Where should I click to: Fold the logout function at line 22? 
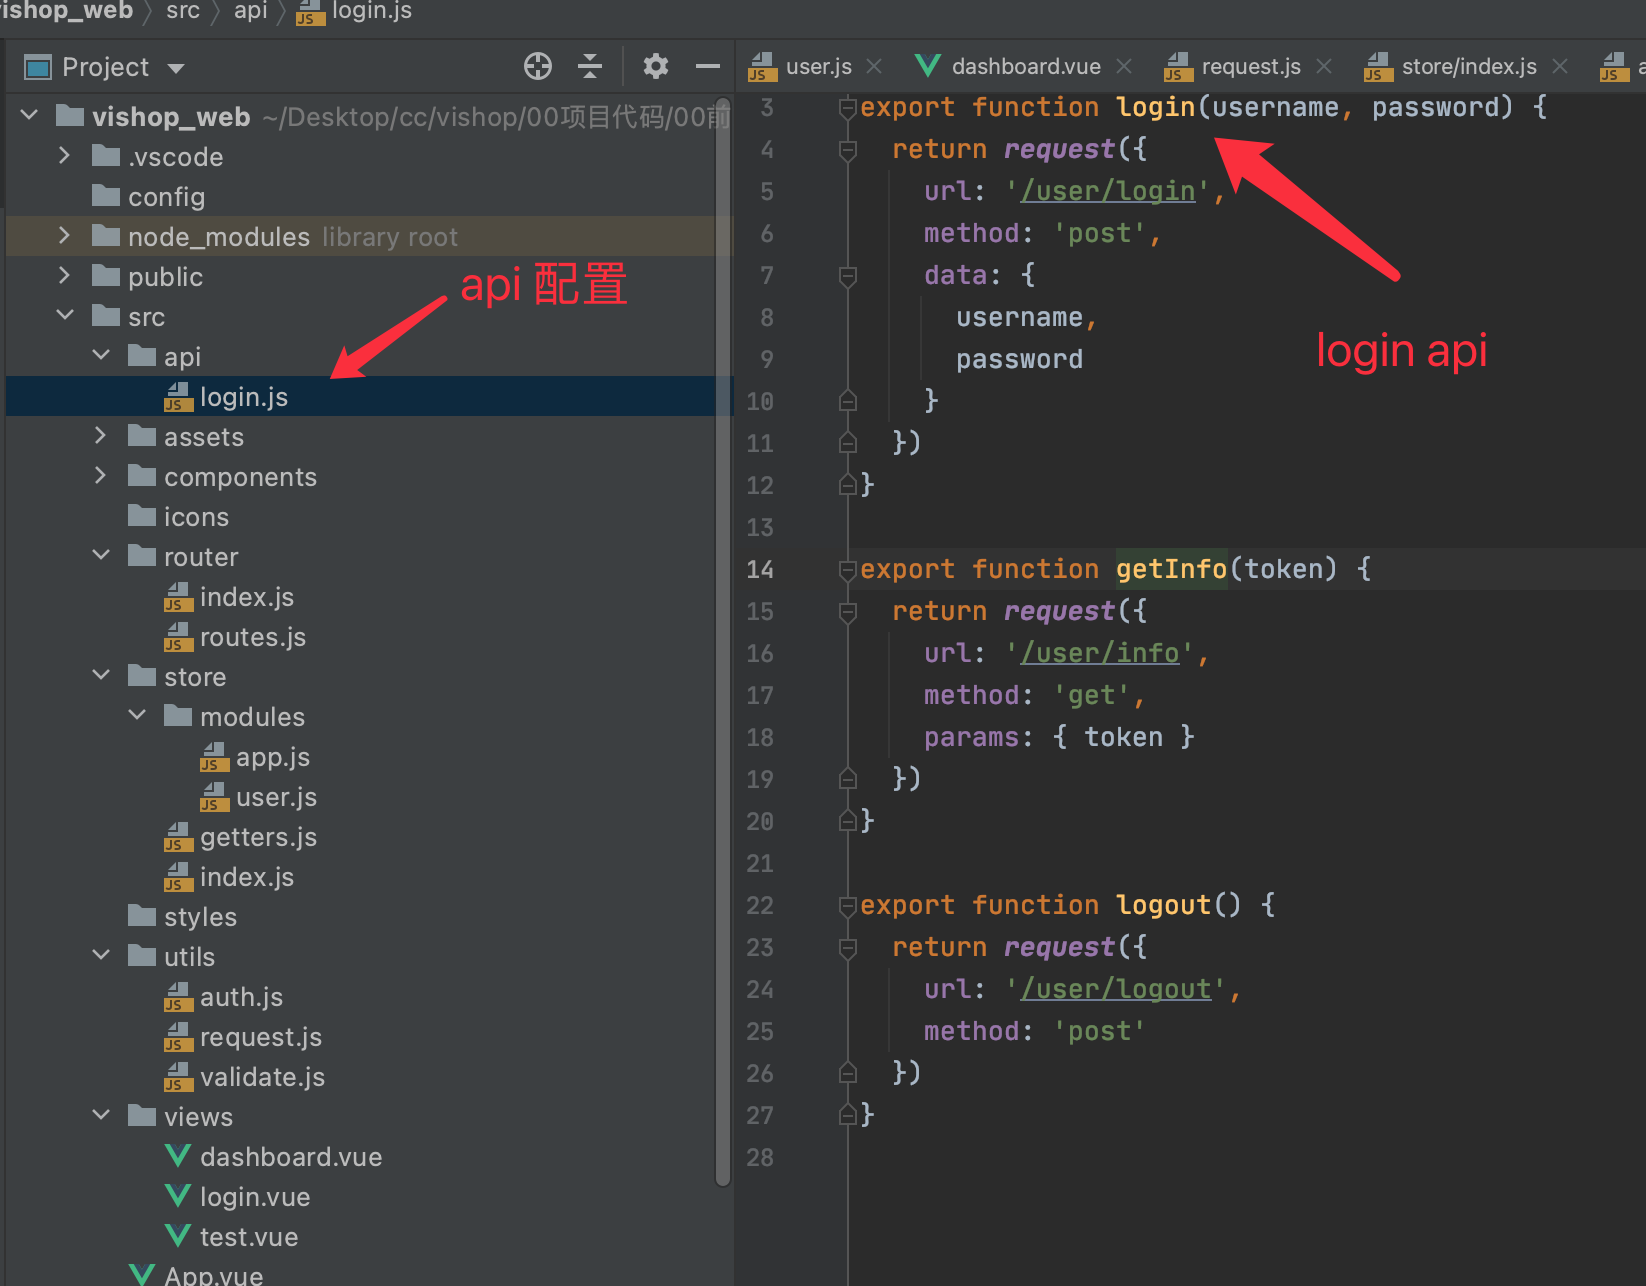[848, 905]
